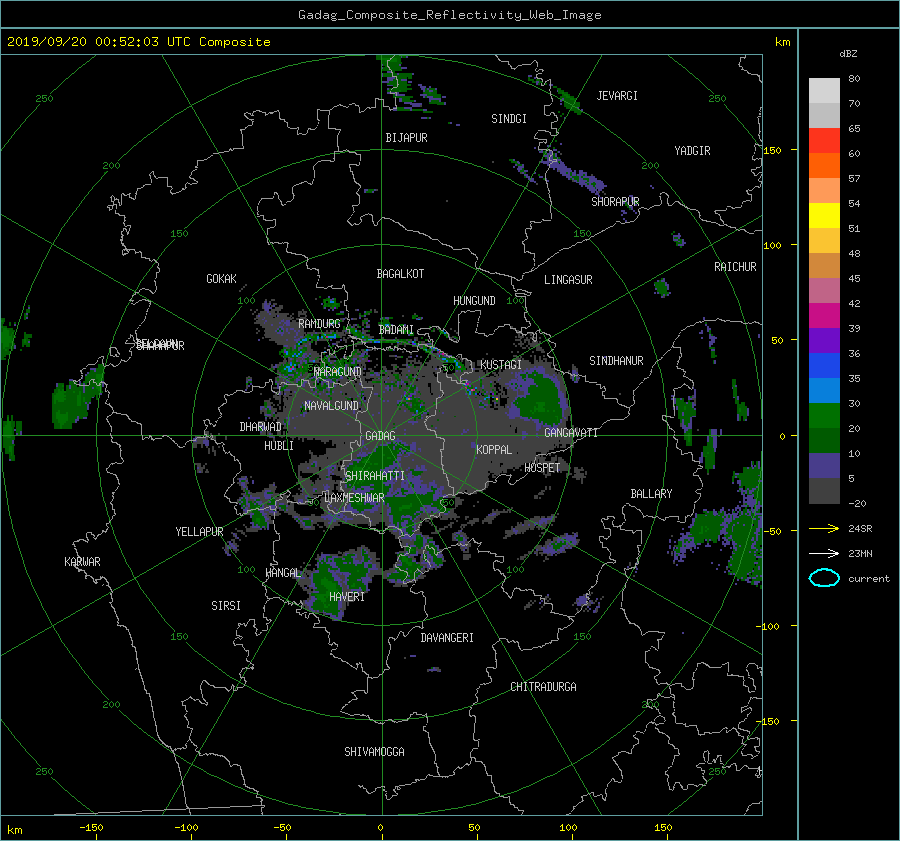This screenshot has width=900, height=841.
Task: Click the NAVALGUND city label
Action: [x=331, y=406]
